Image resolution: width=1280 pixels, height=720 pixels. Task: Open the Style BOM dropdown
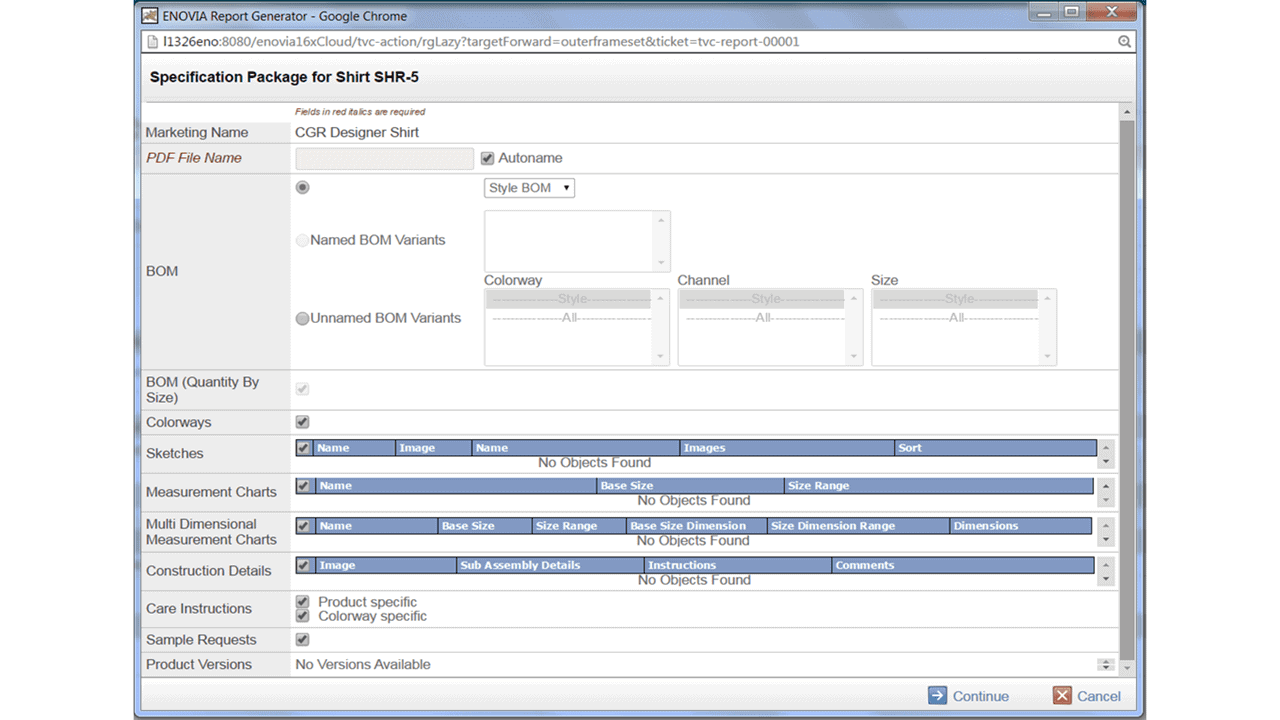529,188
